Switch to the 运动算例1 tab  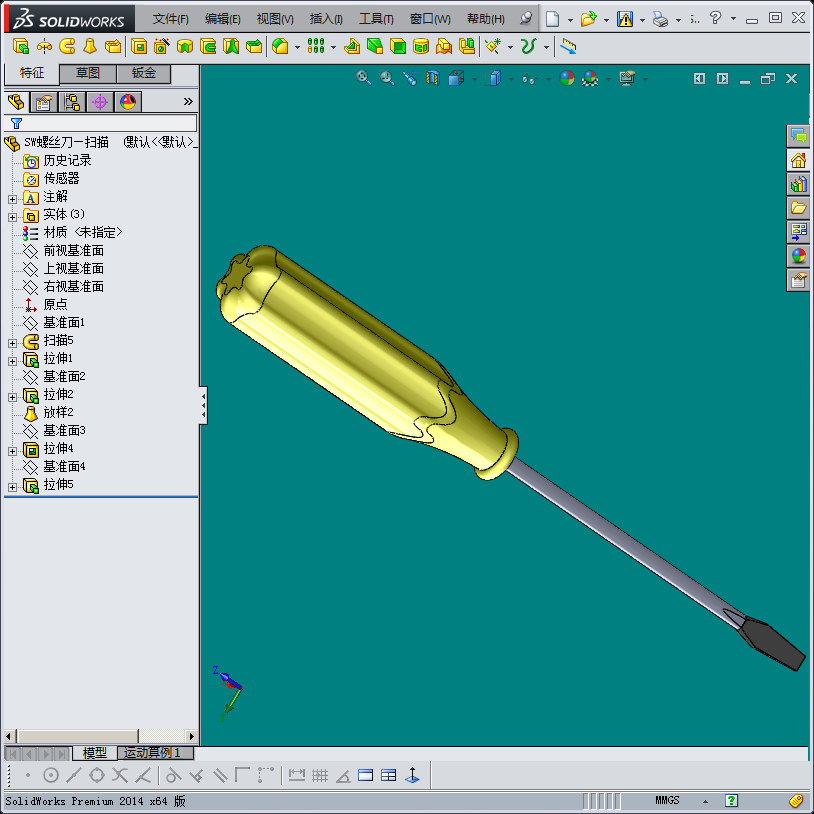(x=155, y=753)
